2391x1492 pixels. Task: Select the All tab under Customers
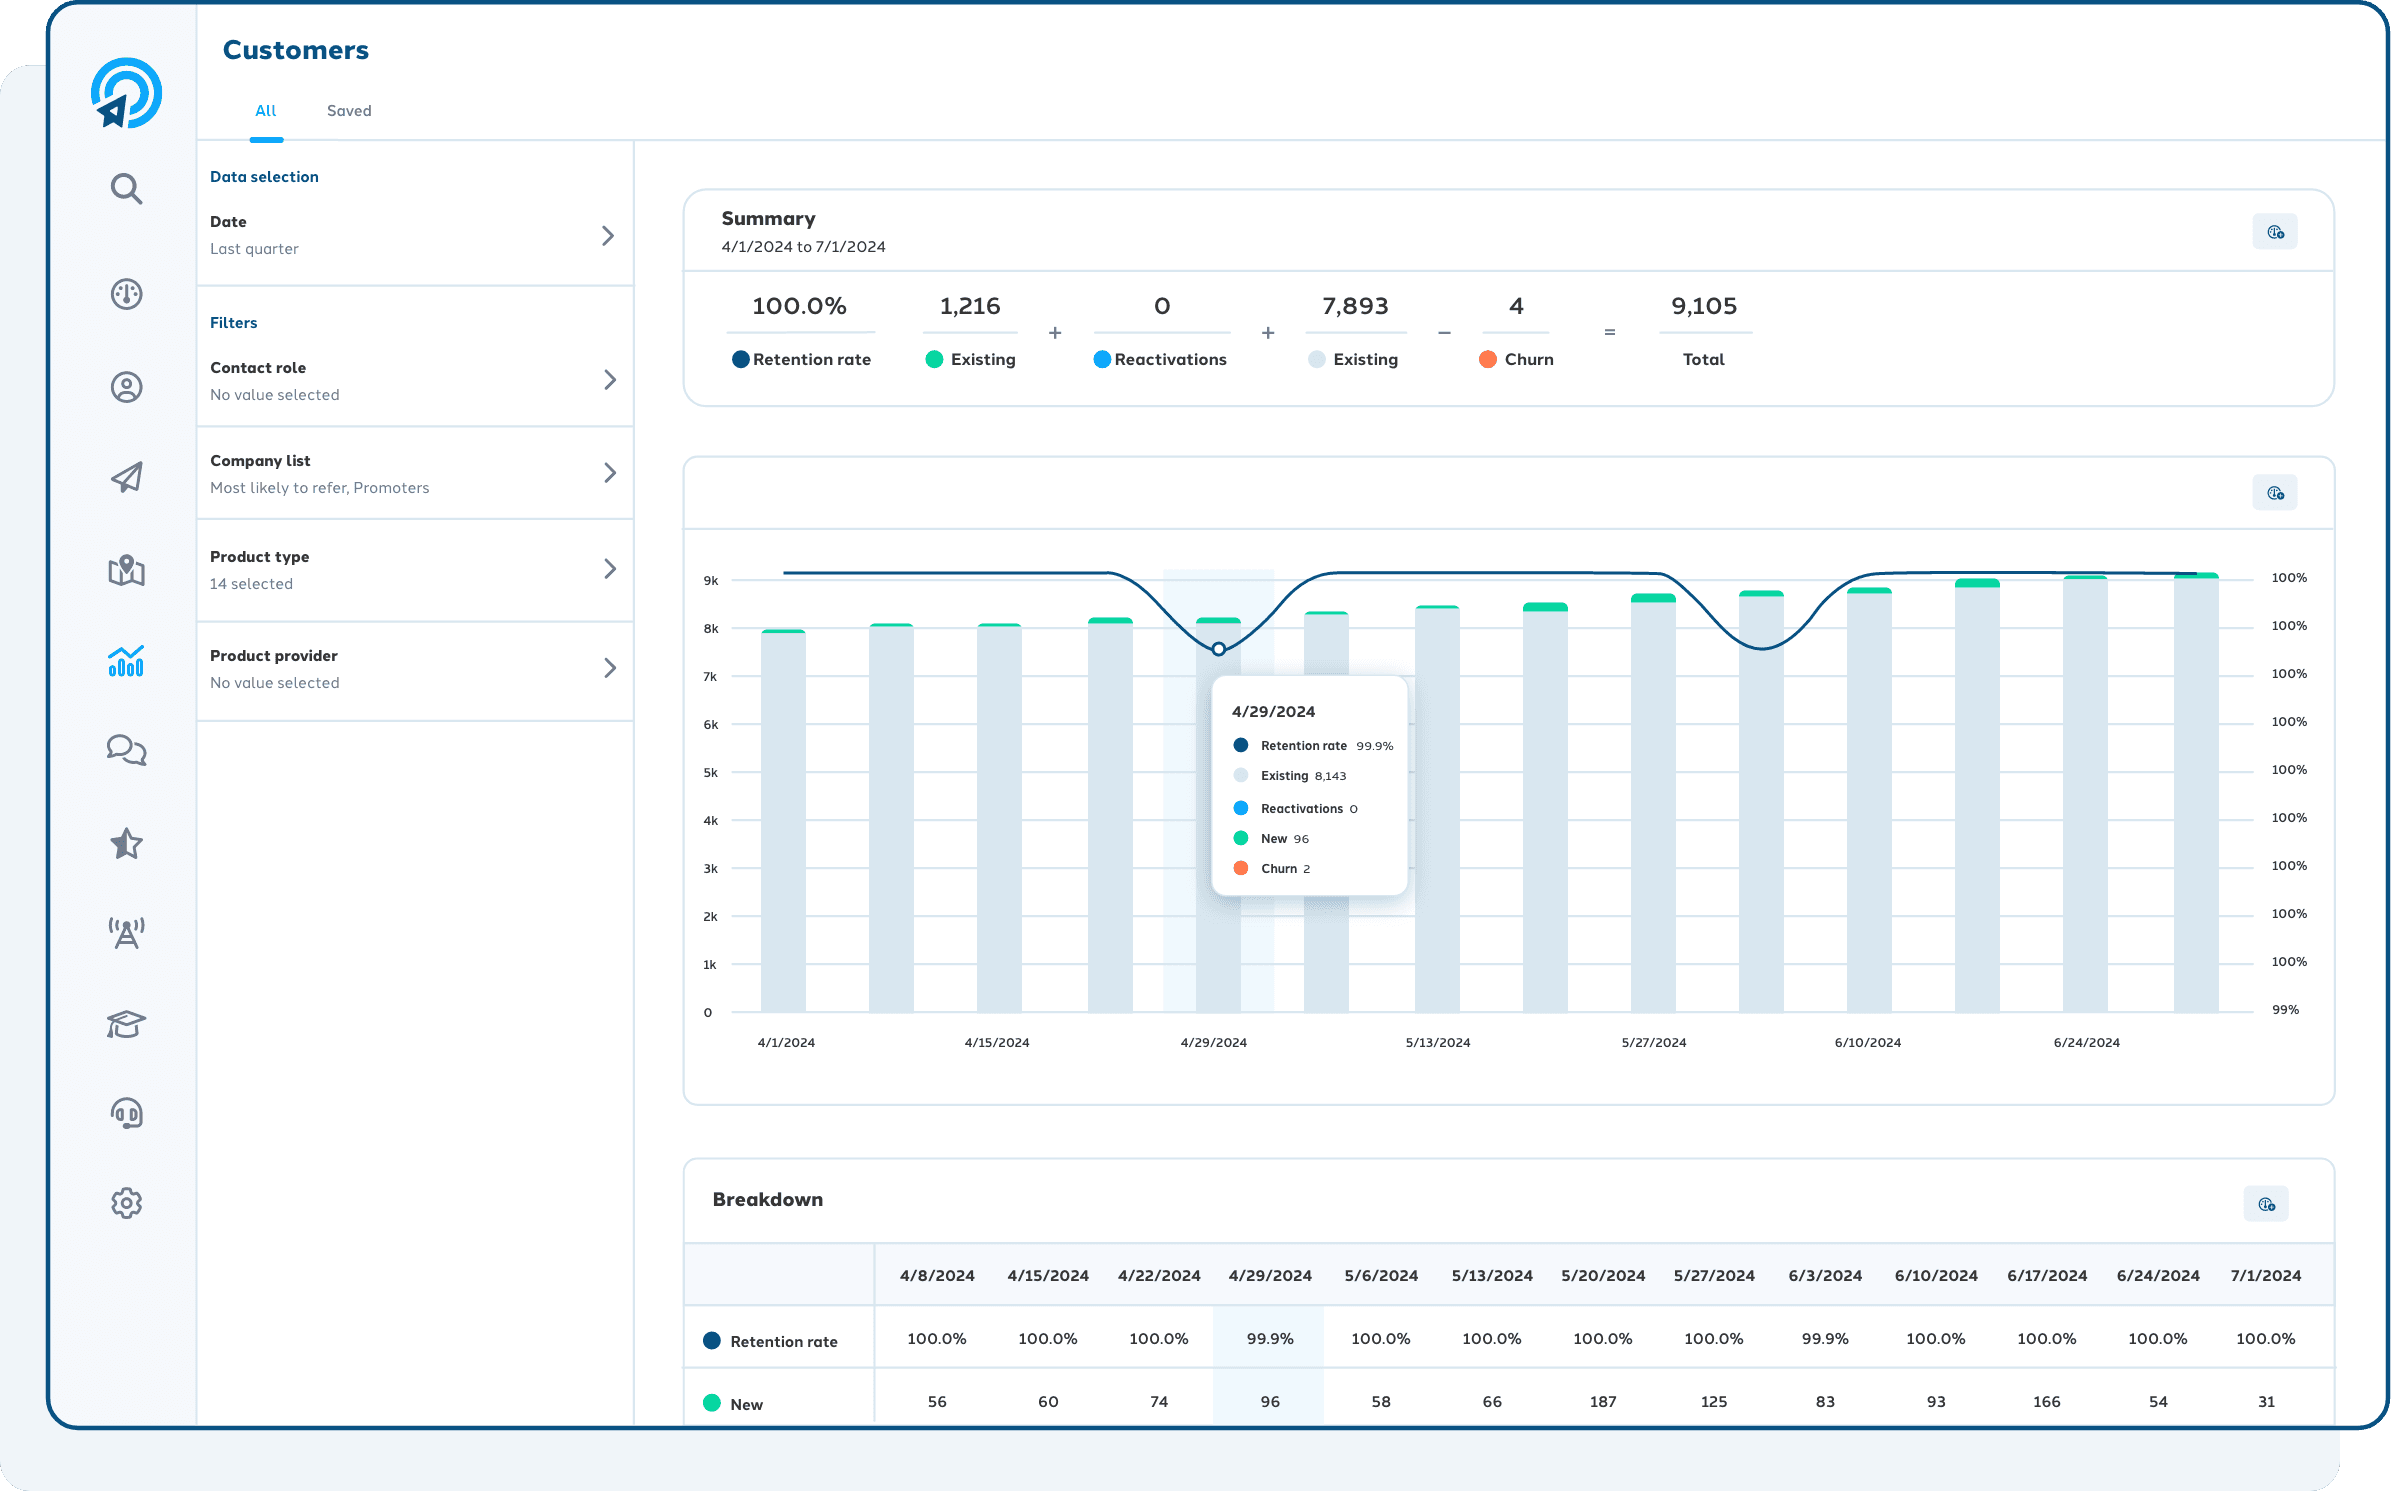266,110
